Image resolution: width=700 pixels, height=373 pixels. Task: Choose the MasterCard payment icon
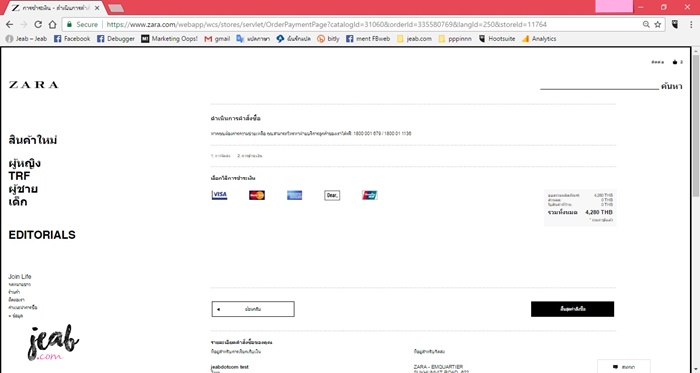click(x=257, y=195)
